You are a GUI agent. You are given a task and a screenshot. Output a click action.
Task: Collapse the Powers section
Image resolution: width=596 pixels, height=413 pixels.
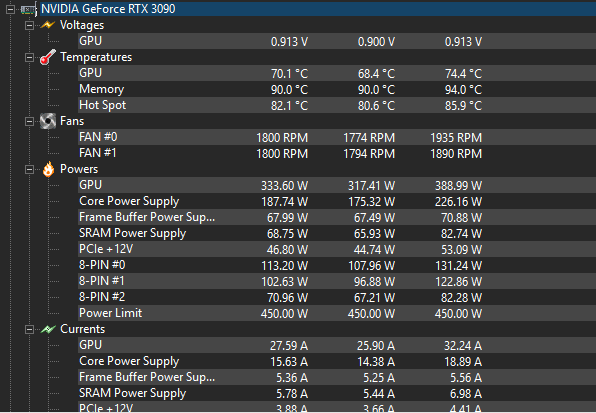(x=29, y=169)
